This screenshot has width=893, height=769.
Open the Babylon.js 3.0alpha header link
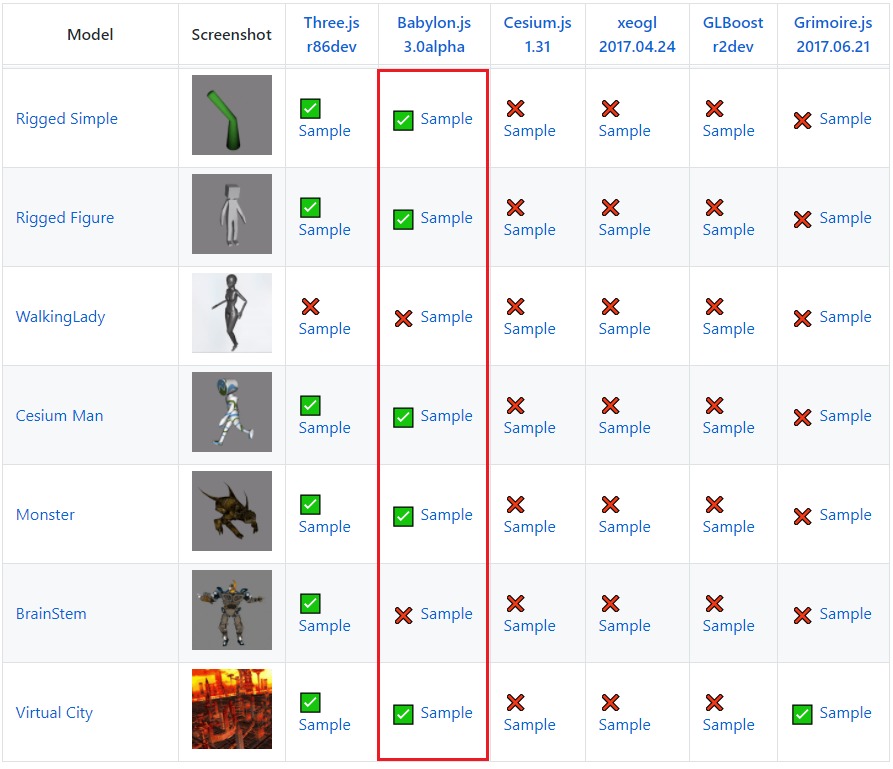(x=434, y=34)
